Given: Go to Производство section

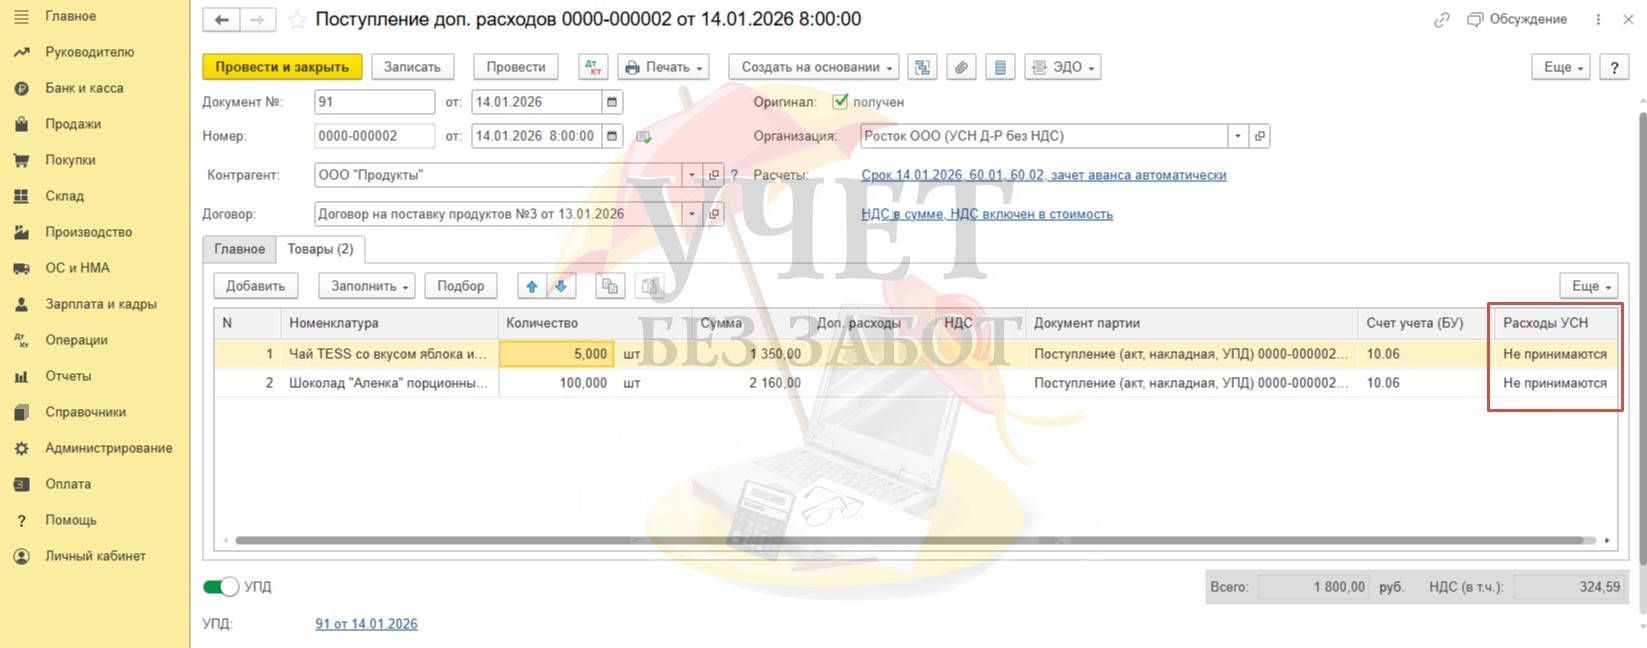Looking at the screenshot, I should pos(88,232).
